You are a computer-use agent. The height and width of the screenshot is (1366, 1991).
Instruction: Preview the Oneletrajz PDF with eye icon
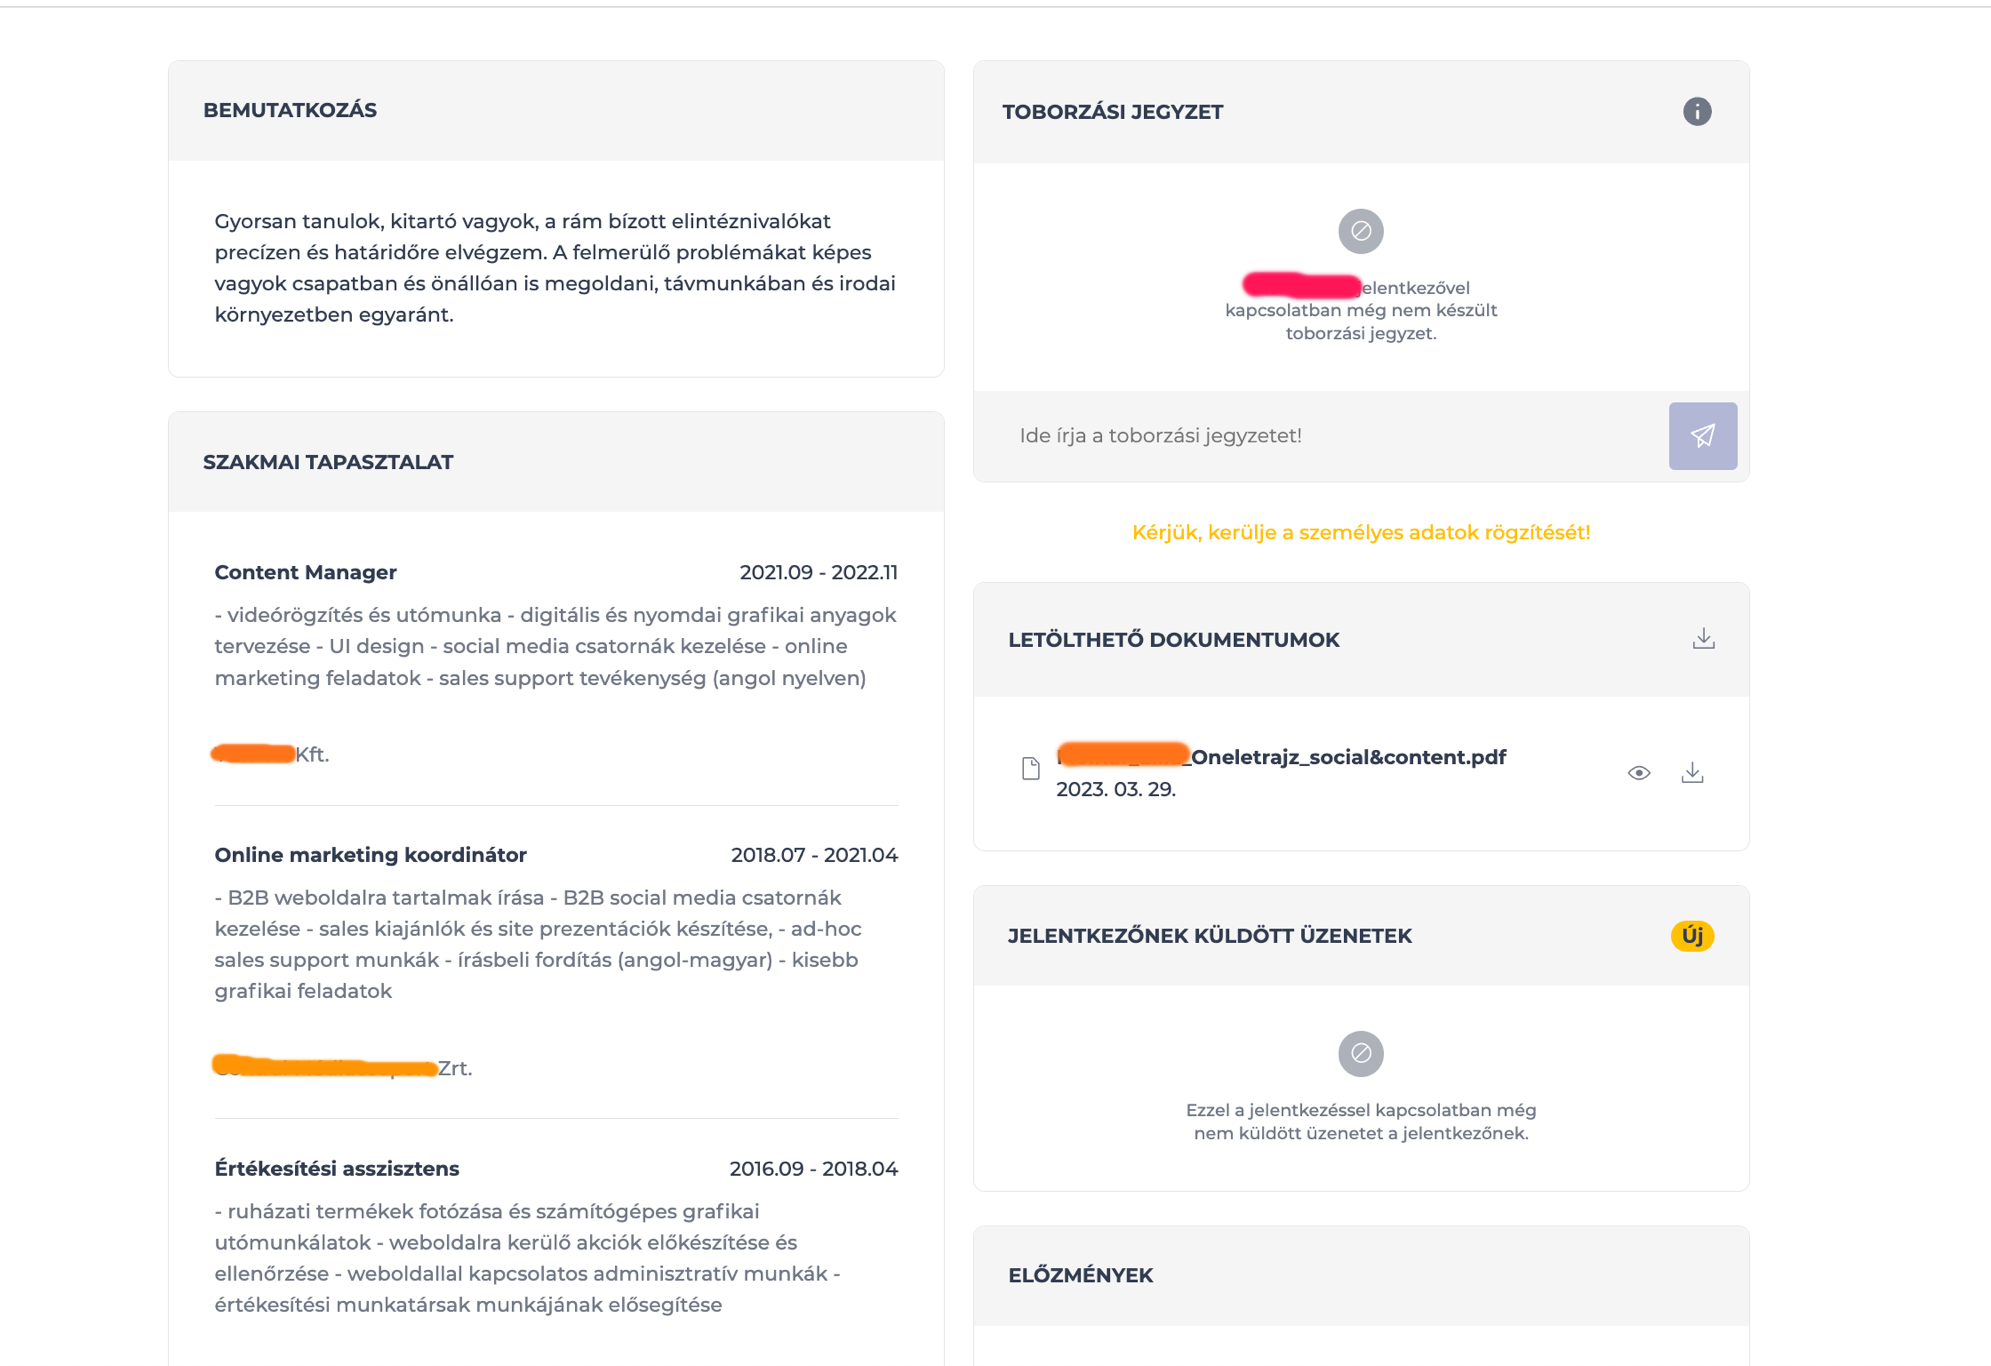click(x=1638, y=773)
